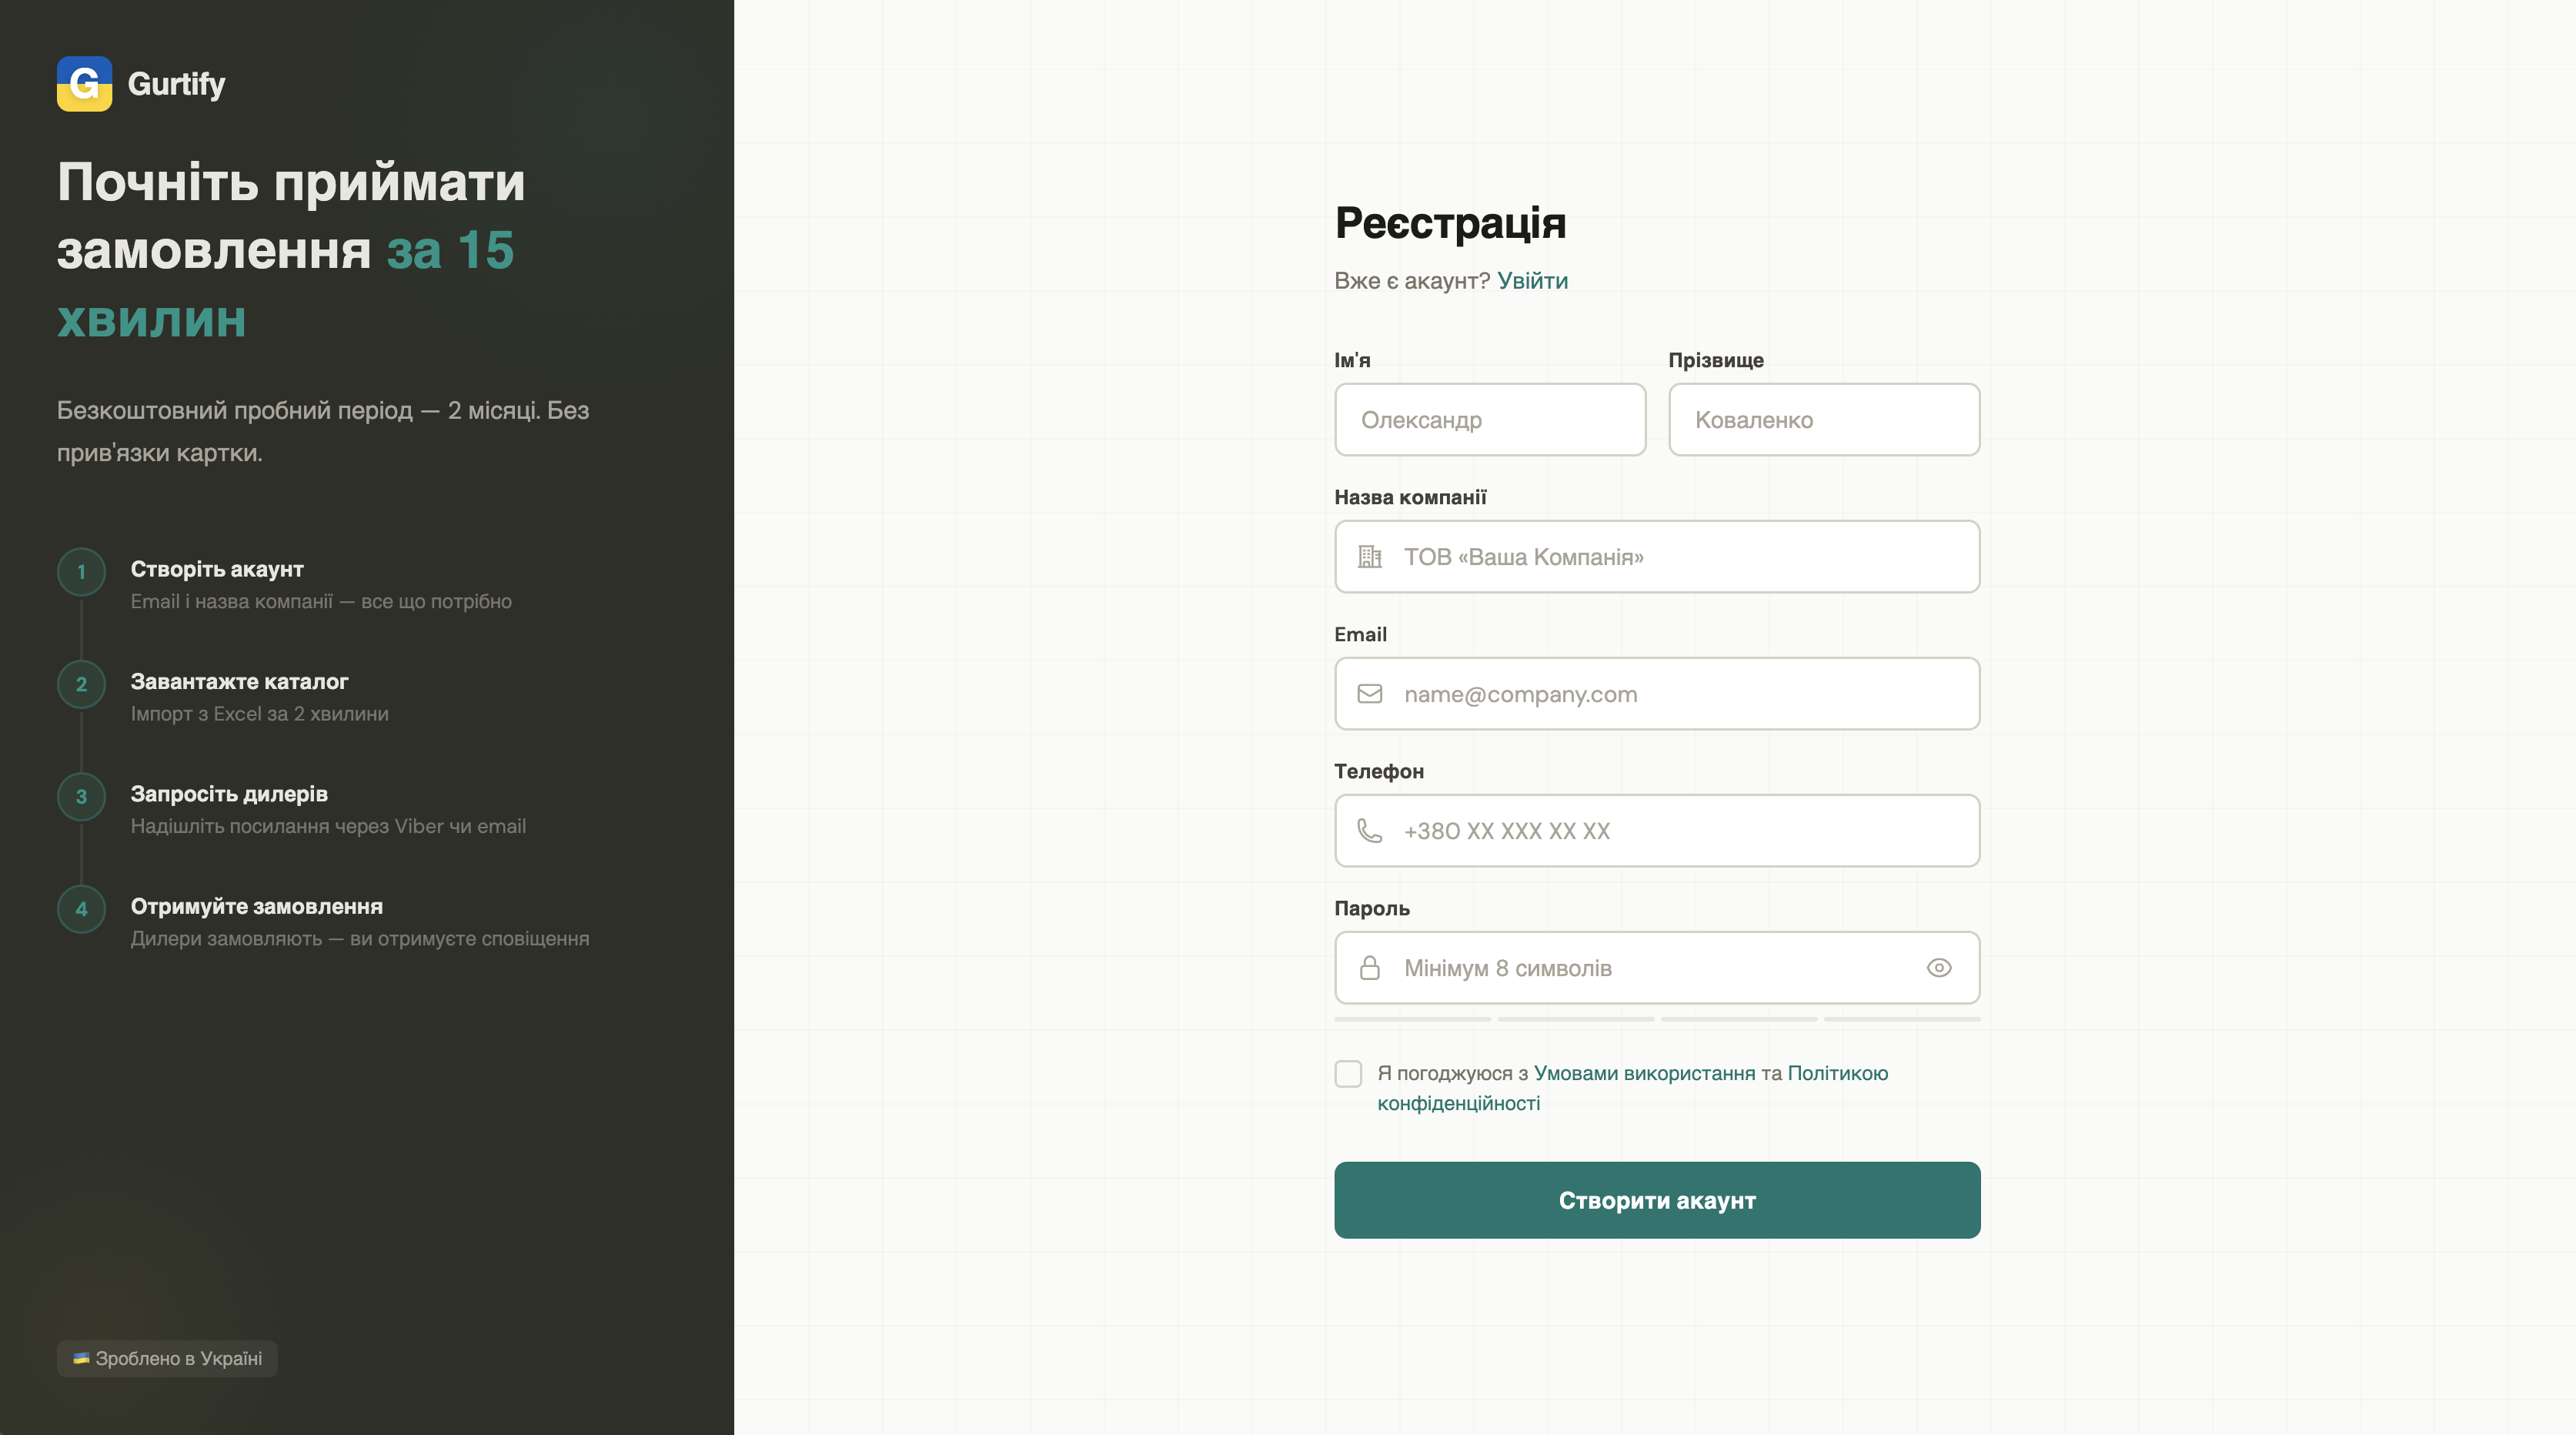Viewport: 2576px width, 1435px height.
Task: Click the password strength indicator bar
Action: tap(1656, 1019)
